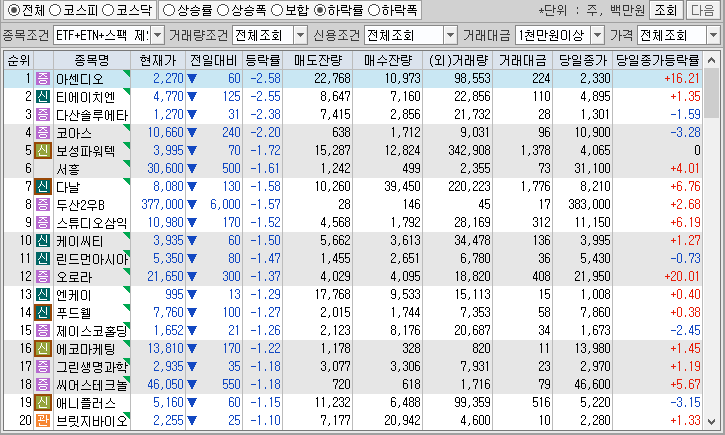Select the 코스닥 radio button
This screenshot has height=435, width=725.
pos(108,10)
